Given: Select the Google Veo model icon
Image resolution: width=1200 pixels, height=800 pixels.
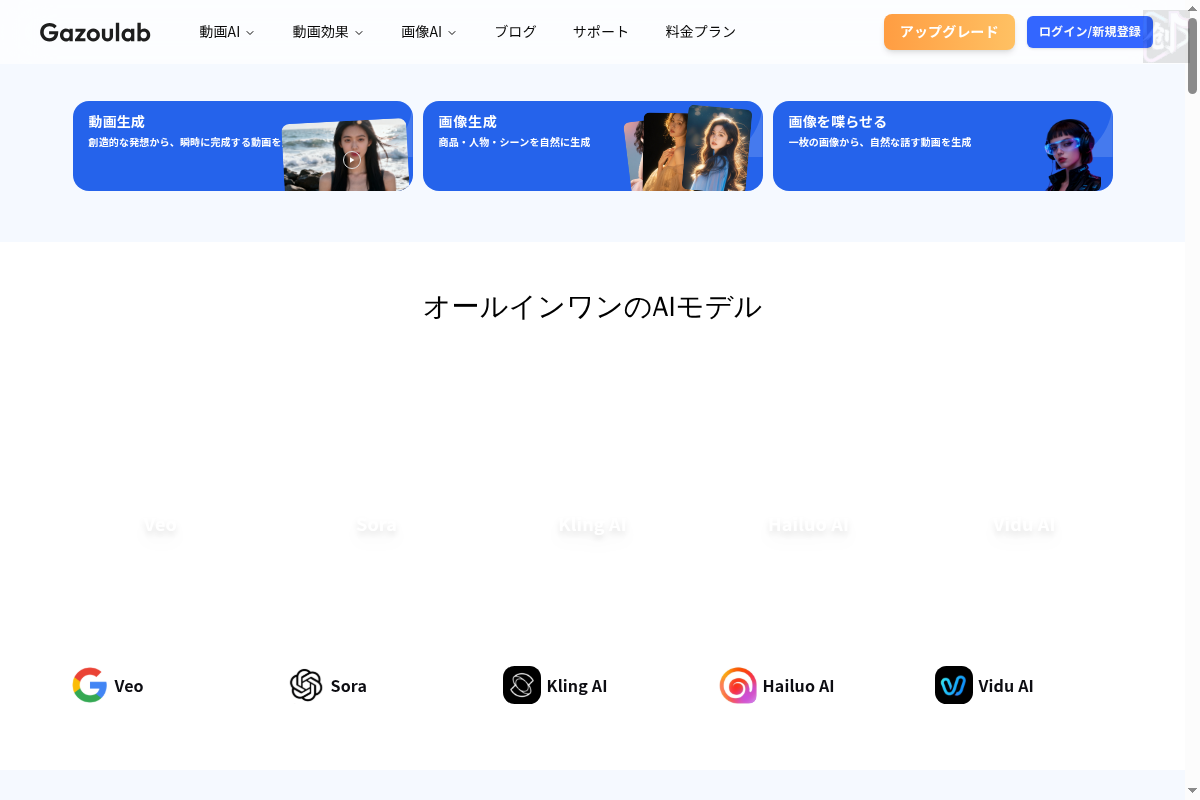Looking at the screenshot, I should coord(89,685).
